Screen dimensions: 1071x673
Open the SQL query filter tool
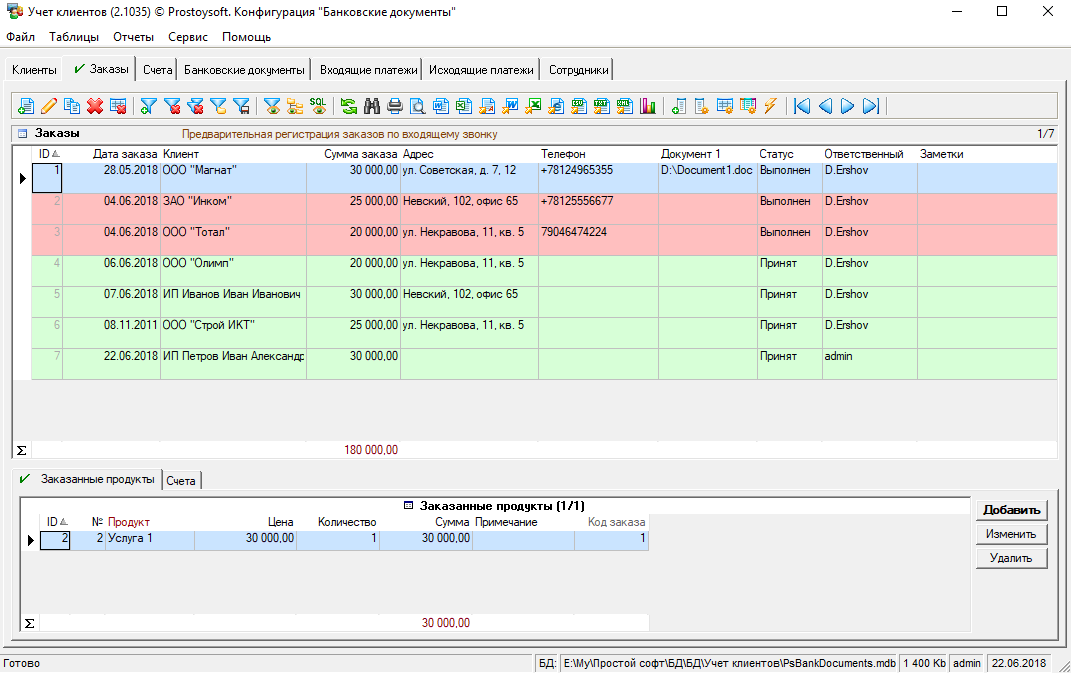[318, 105]
